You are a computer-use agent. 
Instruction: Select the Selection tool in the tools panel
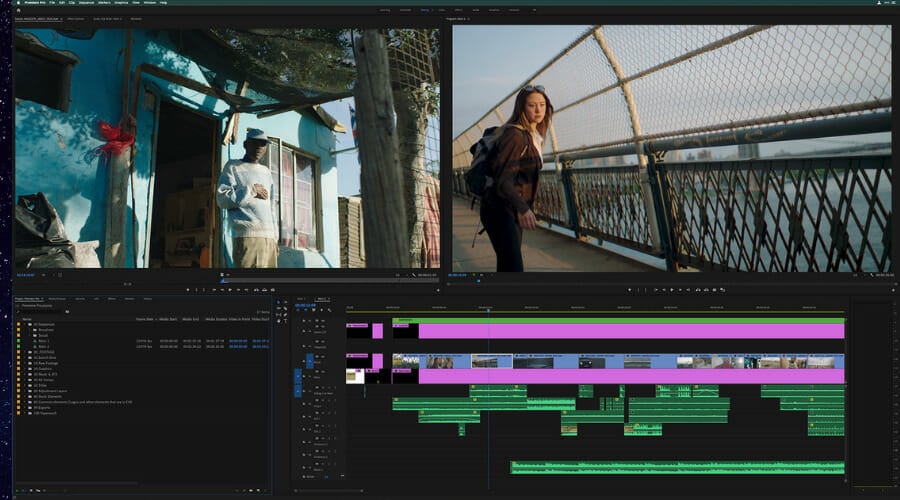[x=278, y=302]
